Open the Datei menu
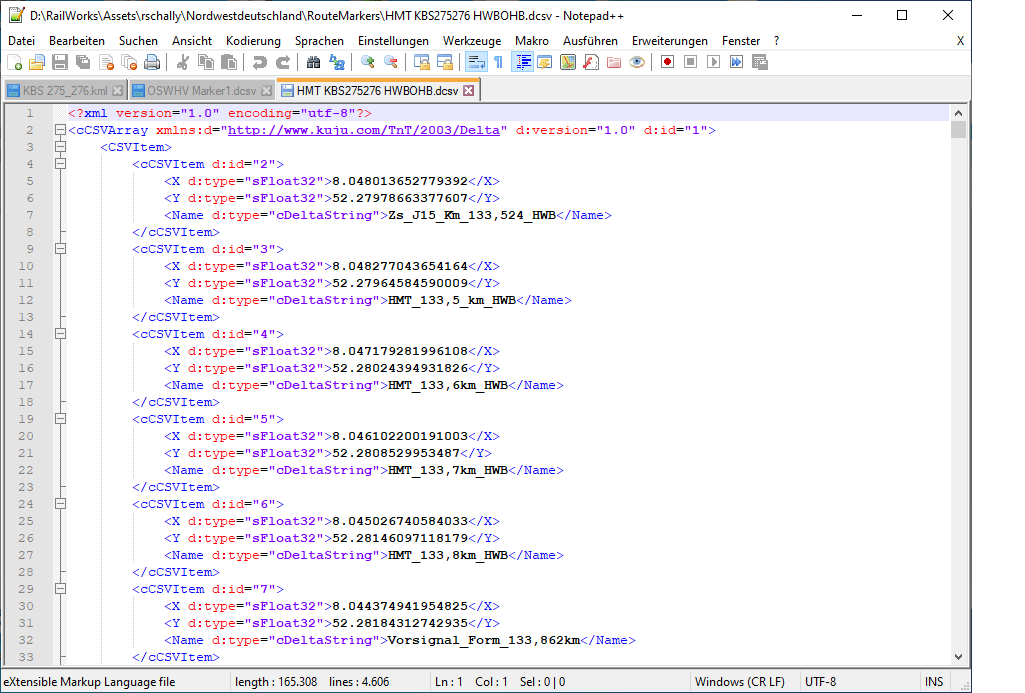 [x=22, y=41]
